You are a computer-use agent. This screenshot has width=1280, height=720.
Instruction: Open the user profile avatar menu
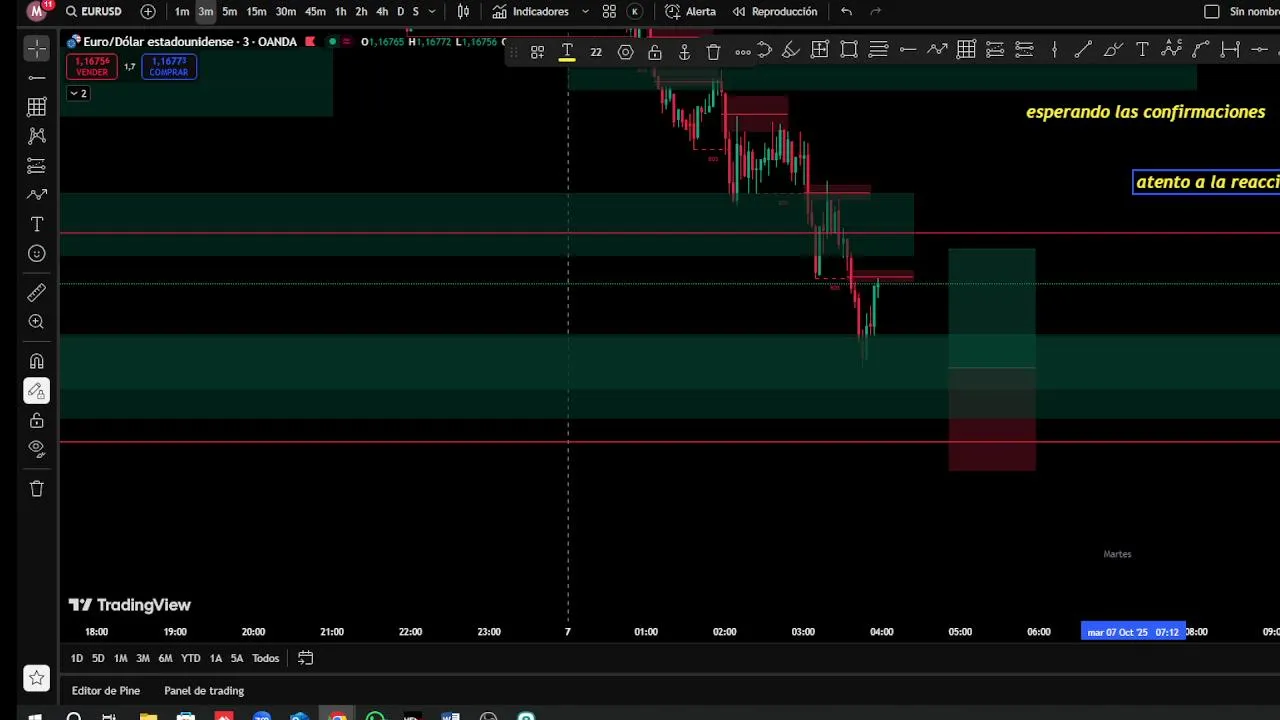38,11
